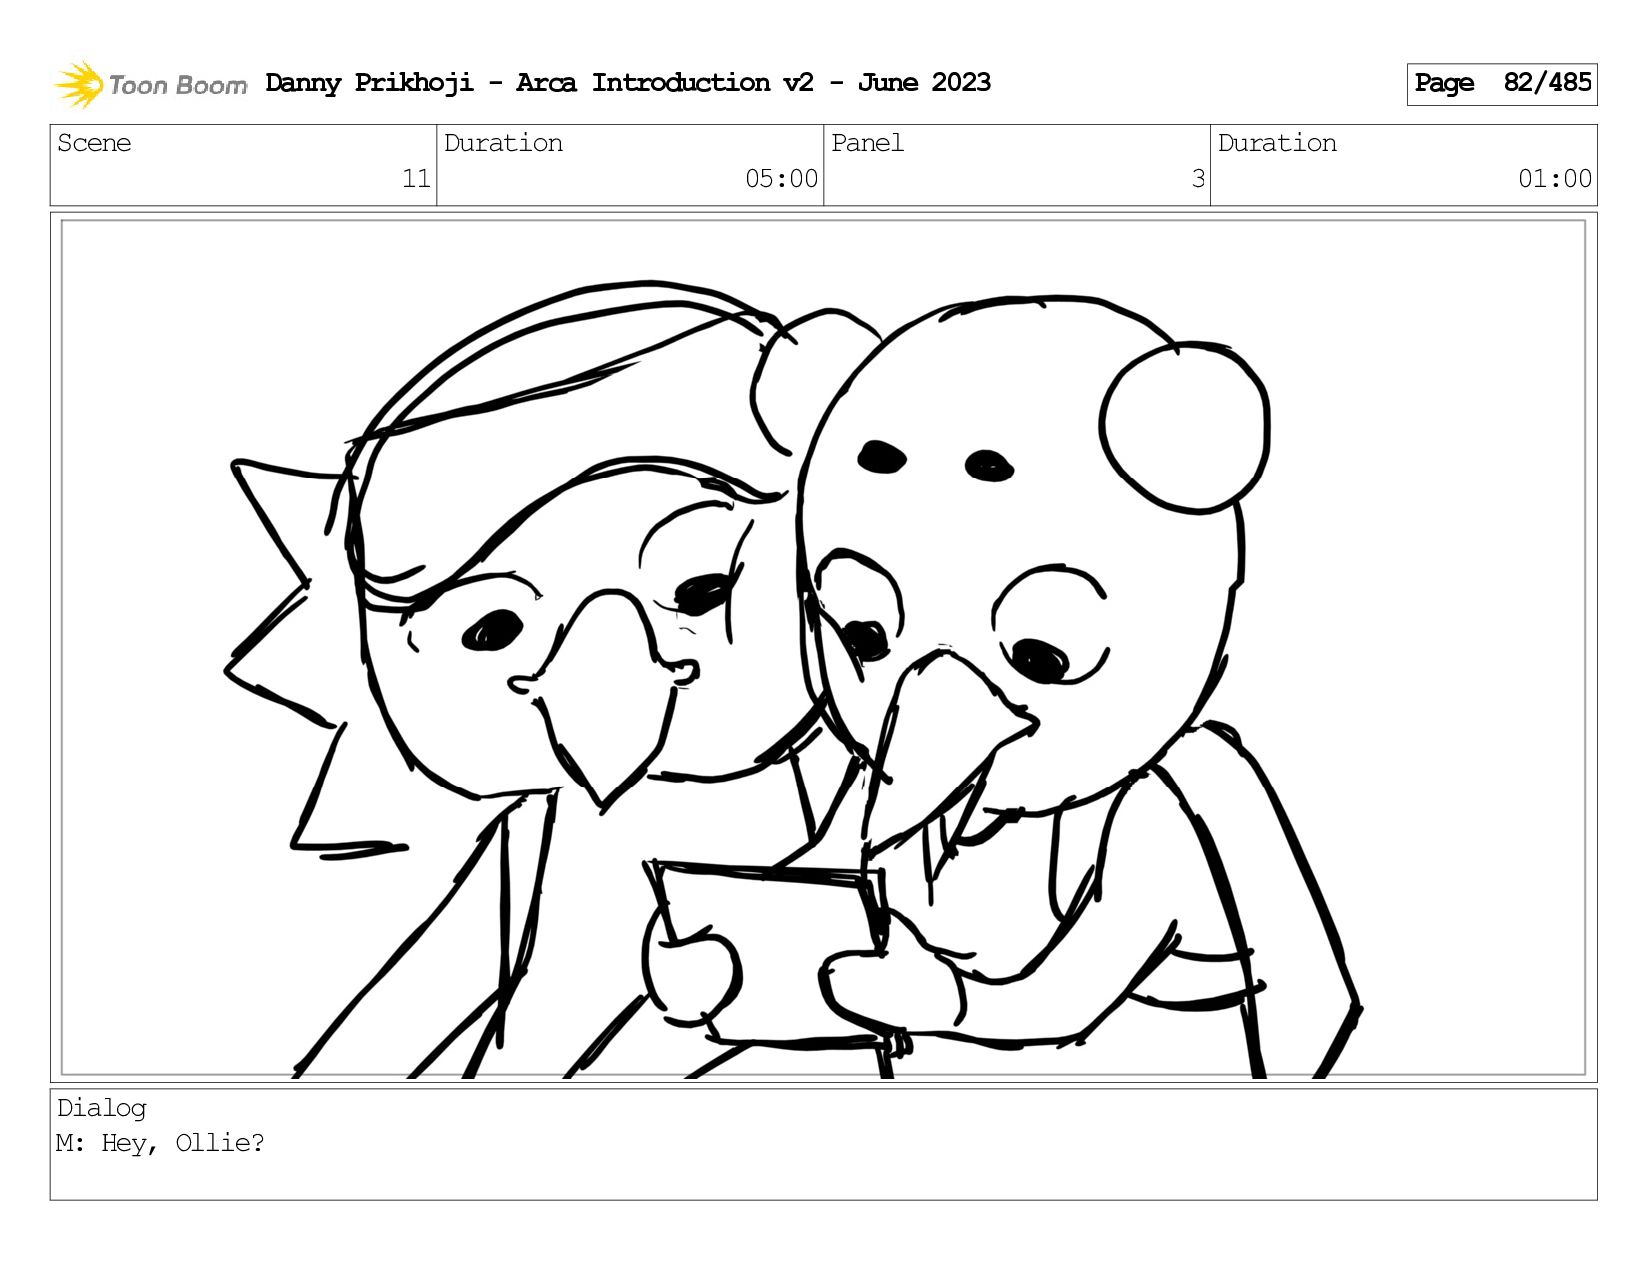The image size is (1650, 1275).
Task: Click the Toon Boom logo
Action: (150, 84)
